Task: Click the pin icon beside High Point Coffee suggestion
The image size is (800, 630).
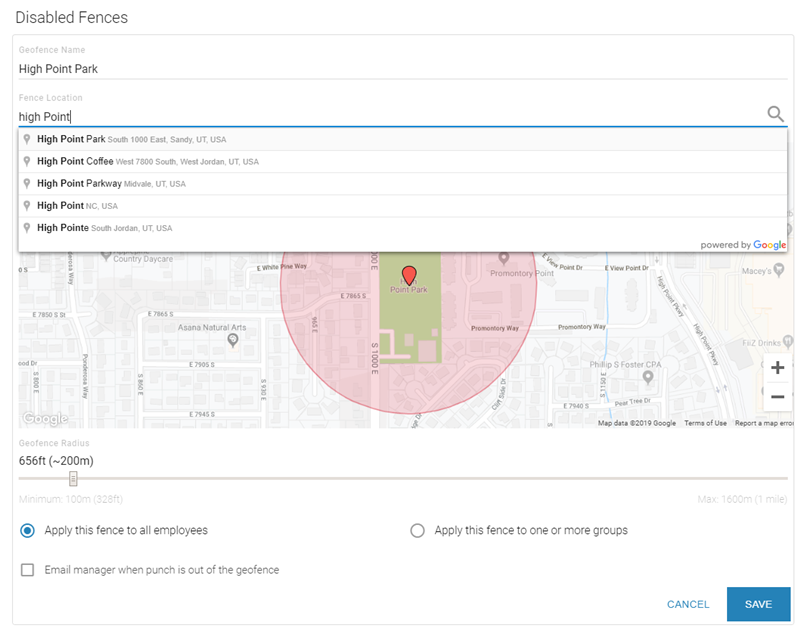Action: coord(25,161)
